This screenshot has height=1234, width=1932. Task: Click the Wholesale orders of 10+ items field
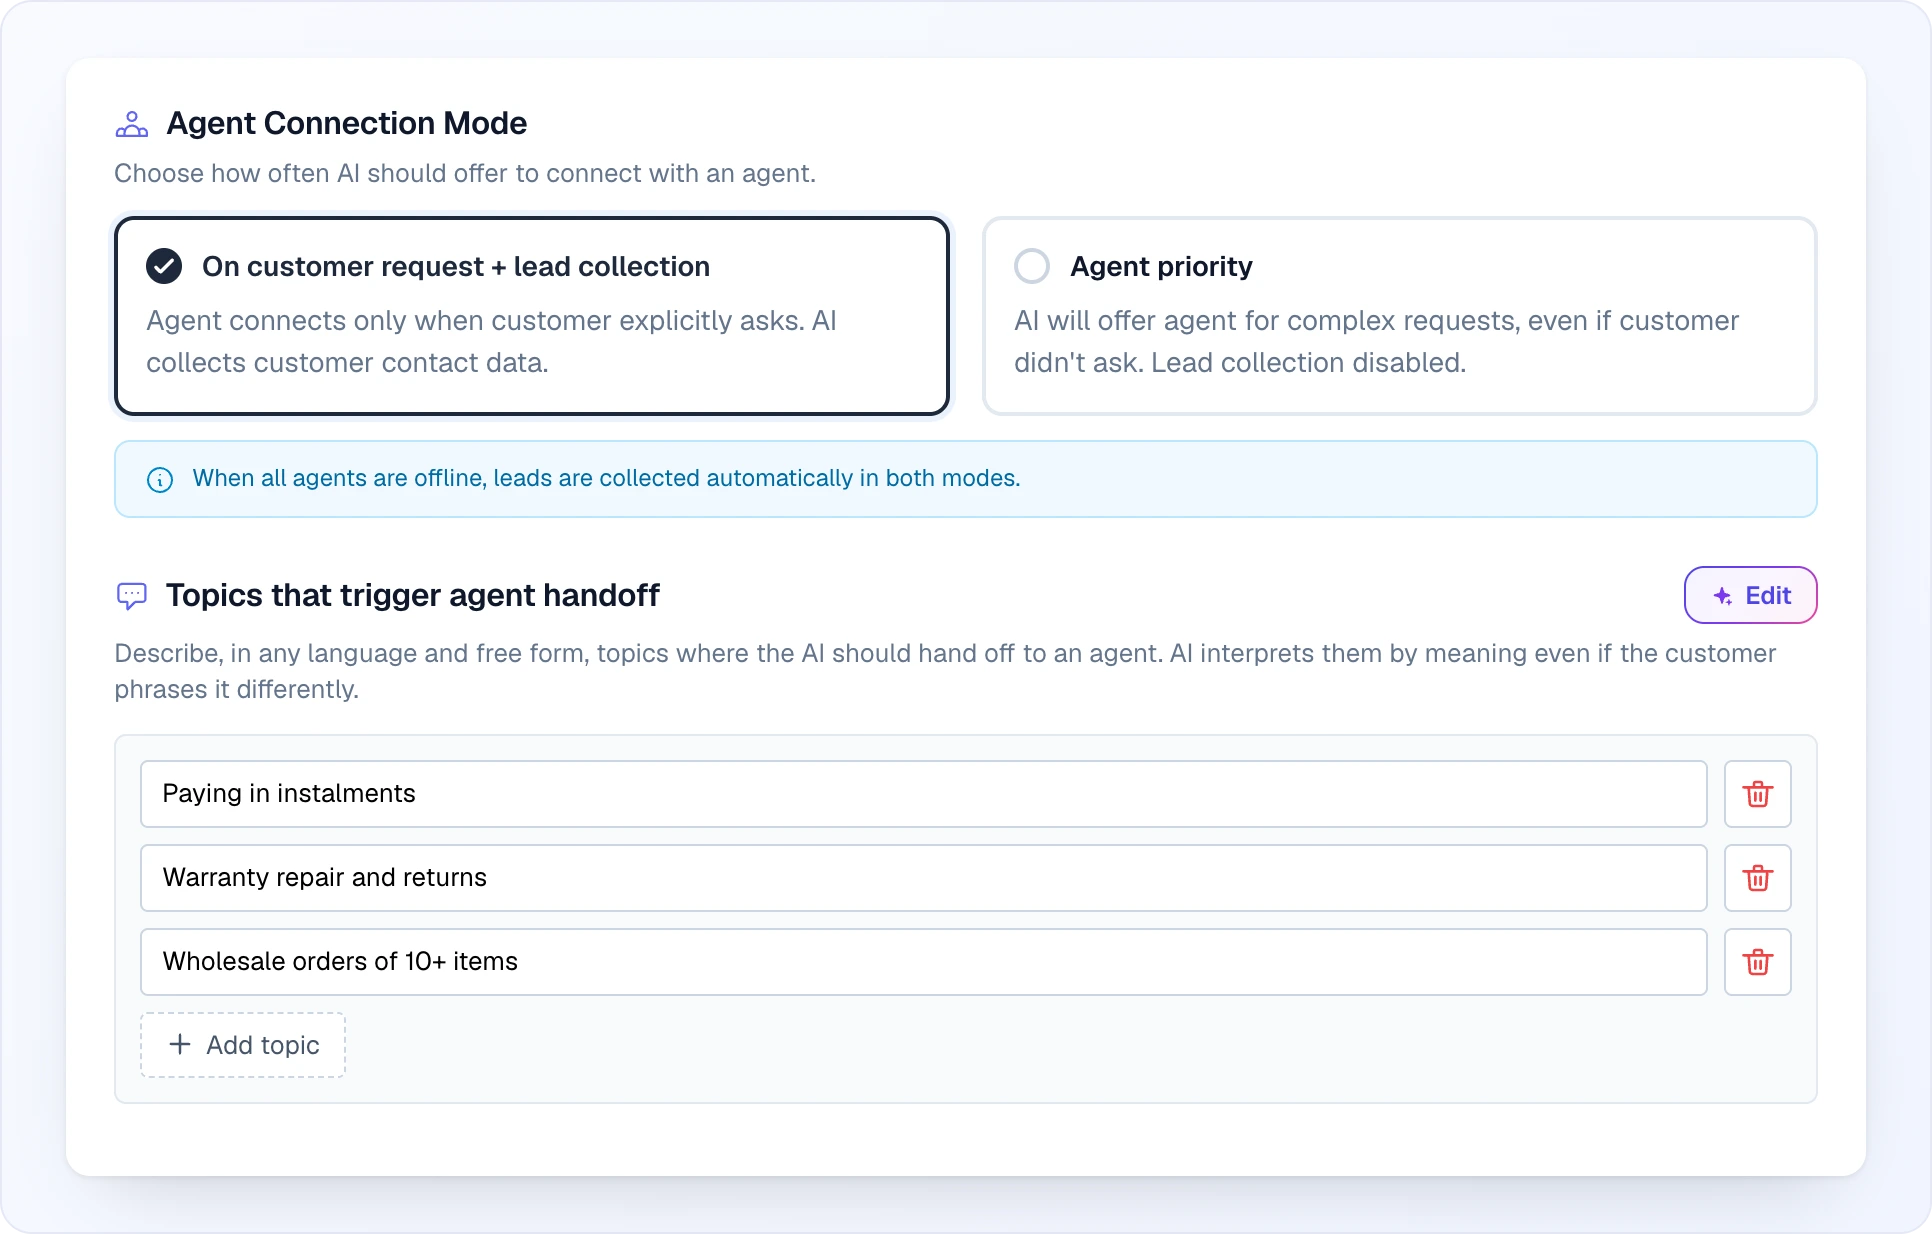pyautogui.click(x=923, y=962)
